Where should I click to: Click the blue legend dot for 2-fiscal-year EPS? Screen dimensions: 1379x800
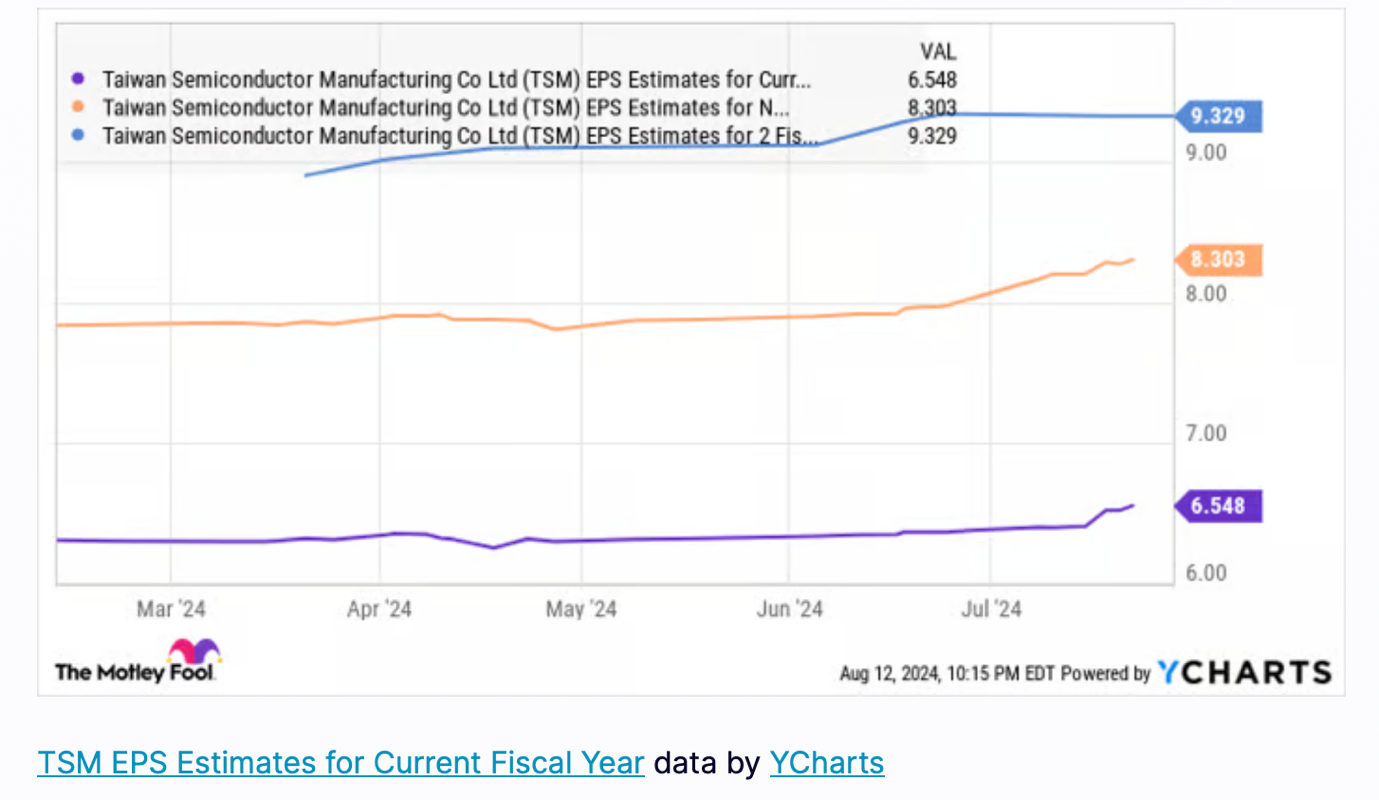(x=80, y=136)
